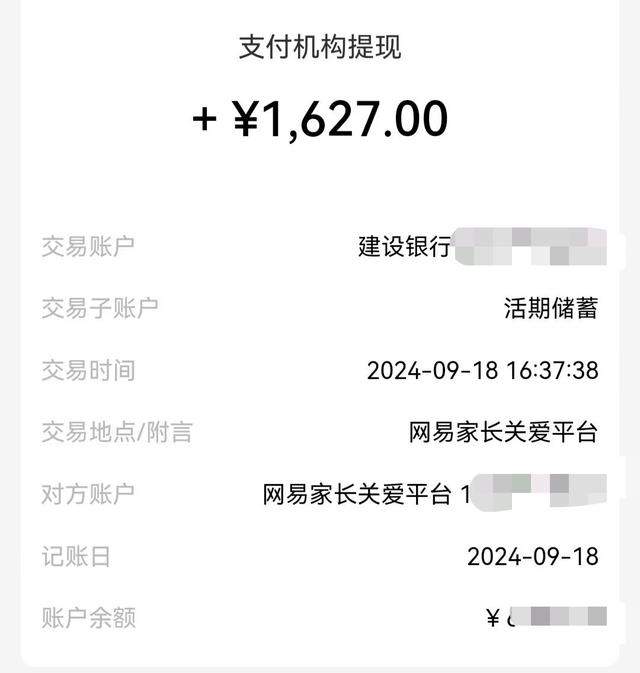Select the 记账日 date 2024-09-18
Viewport: 640px width, 673px height.
click(x=533, y=556)
